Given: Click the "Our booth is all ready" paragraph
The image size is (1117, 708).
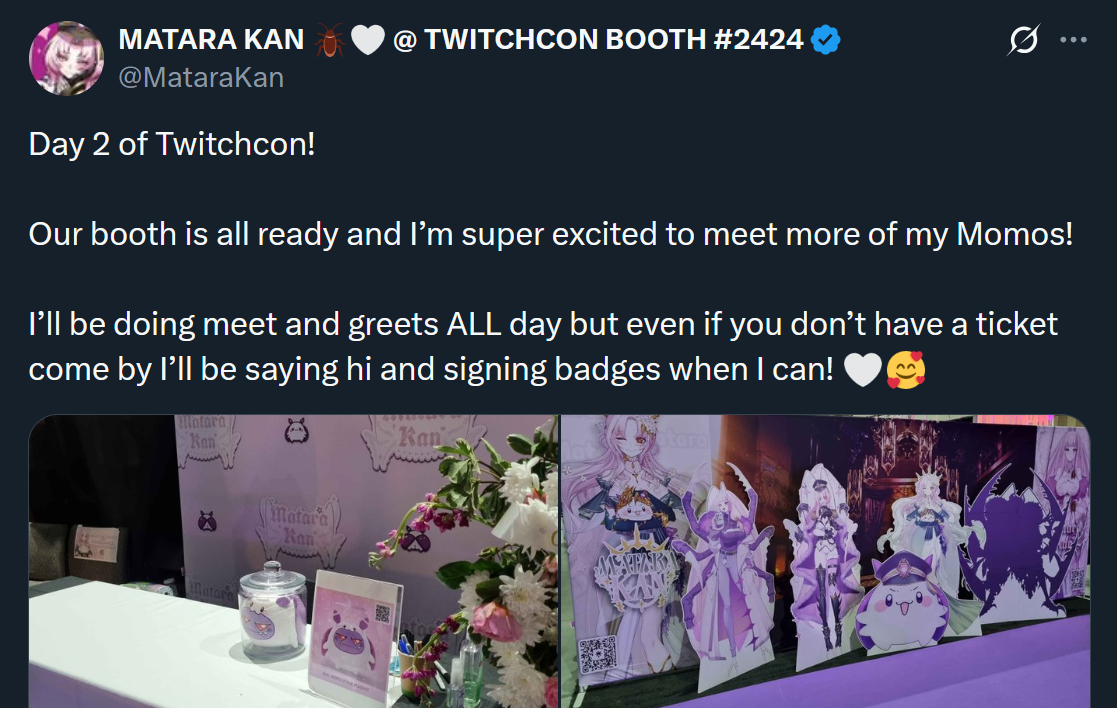Looking at the screenshot, I should point(551,234).
